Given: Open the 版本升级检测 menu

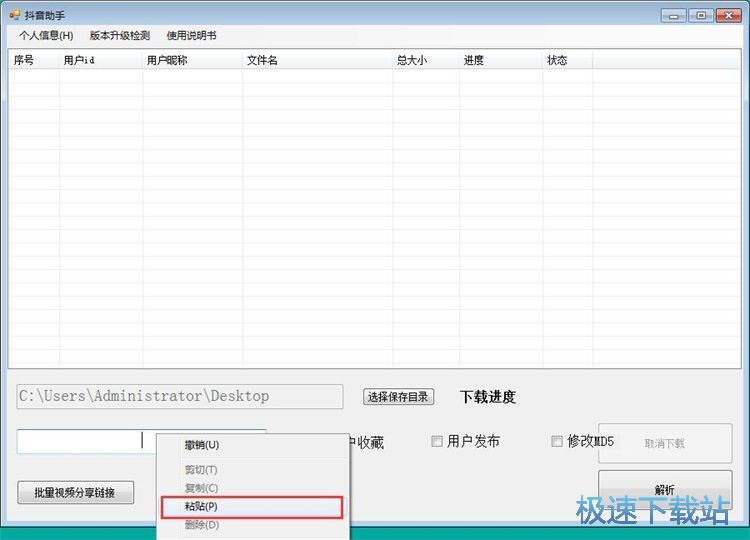Looking at the screenshot, I should pyautogui.click(x=120, y=35).
